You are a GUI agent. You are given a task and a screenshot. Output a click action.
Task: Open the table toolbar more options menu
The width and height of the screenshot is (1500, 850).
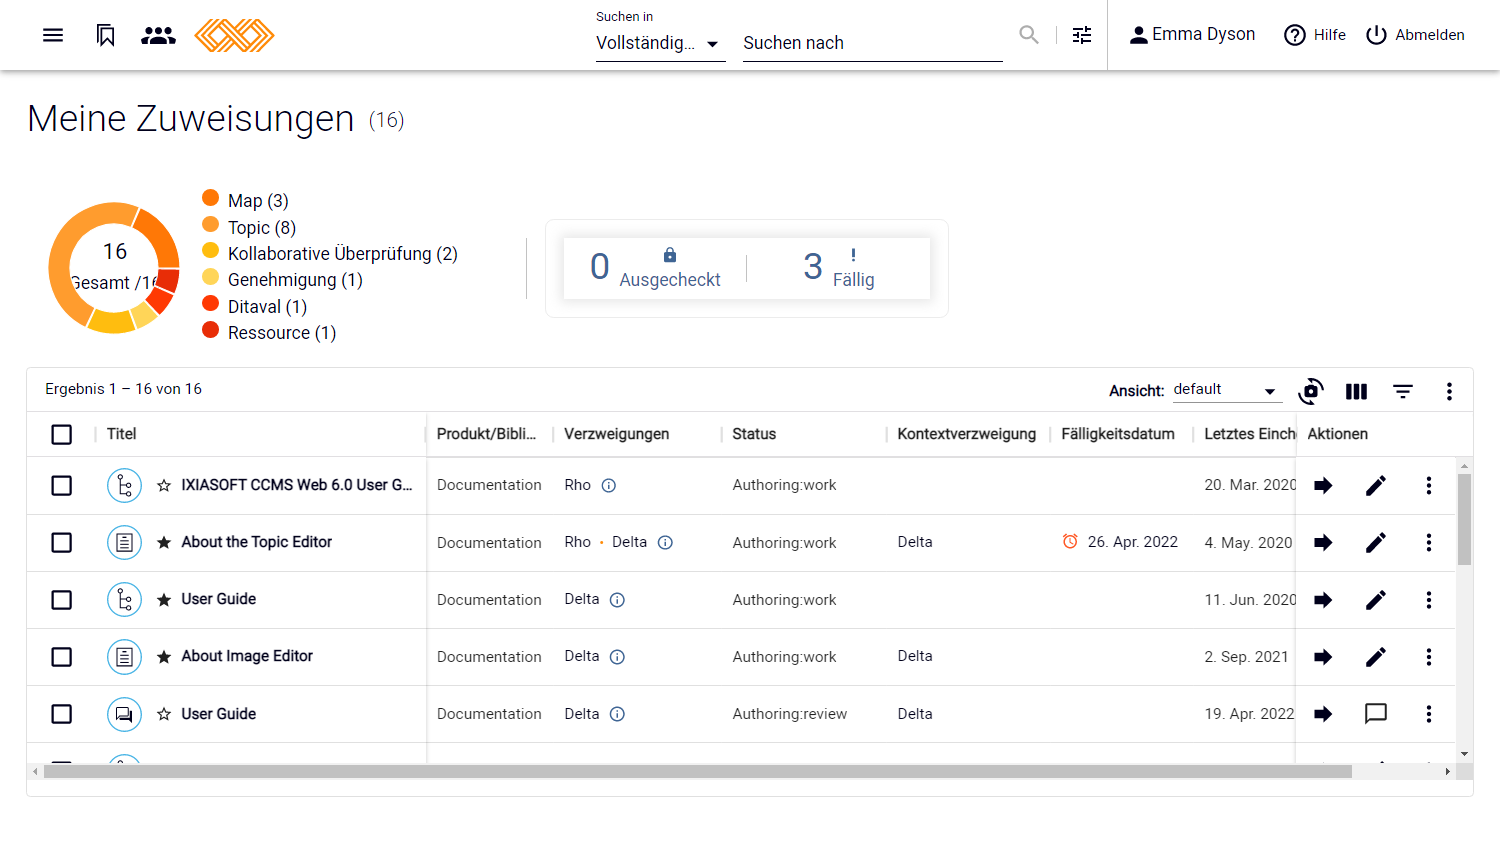pos(1449,391)
